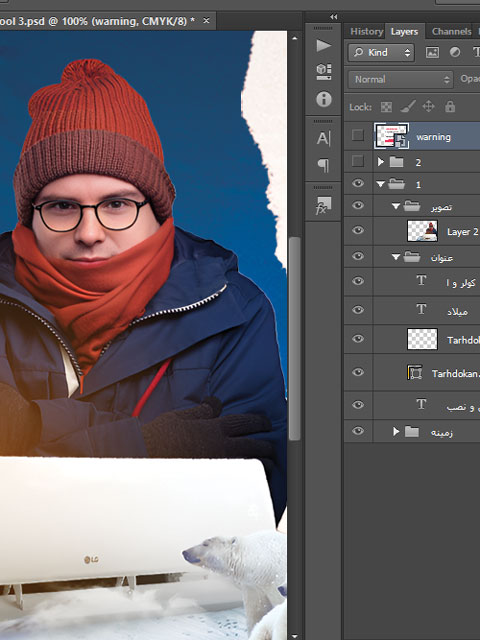This screenshot has height=640, width=480.
Task: Open the Kind filter dropdown
Action: (x=381, y=52)
